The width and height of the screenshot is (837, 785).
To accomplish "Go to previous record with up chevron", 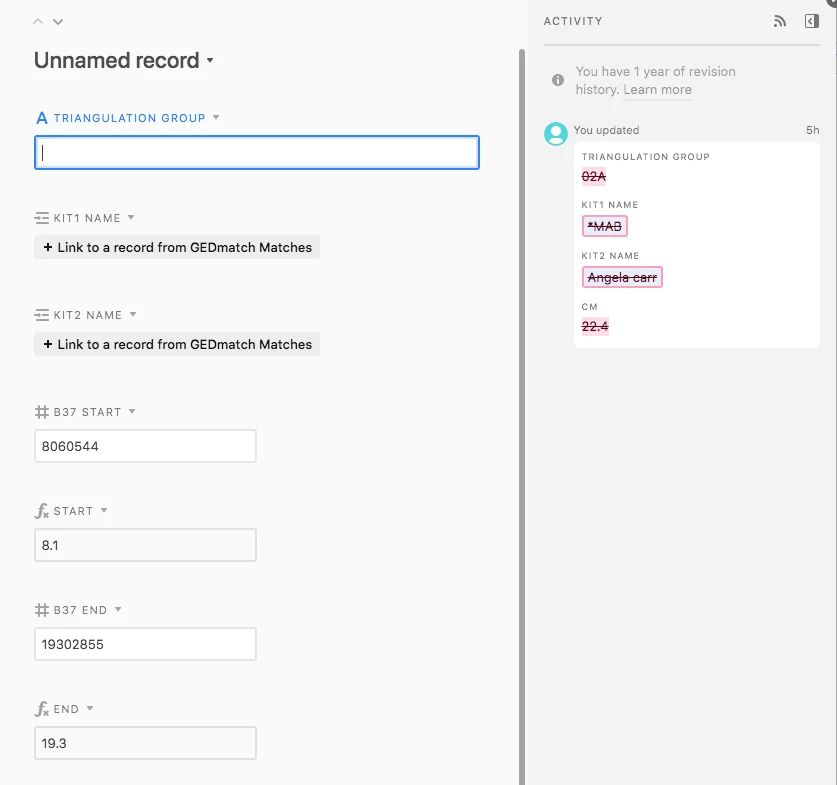I will [38, 21].
